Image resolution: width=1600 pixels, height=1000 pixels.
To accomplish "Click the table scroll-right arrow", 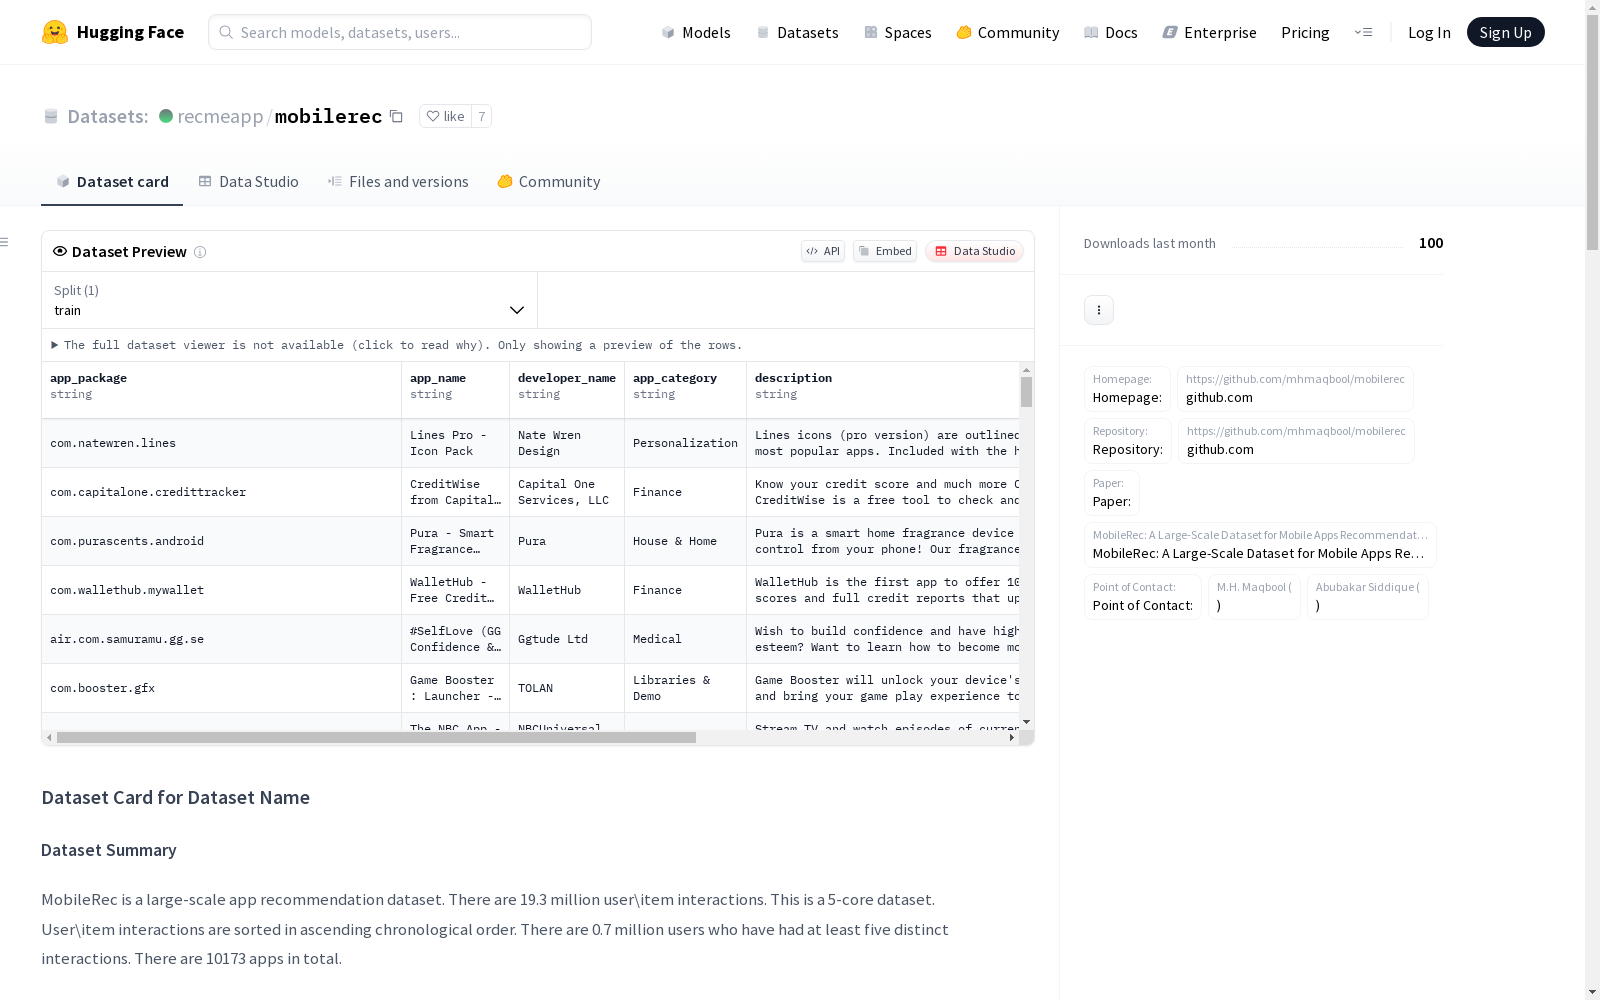I will tap(1012, 738).
